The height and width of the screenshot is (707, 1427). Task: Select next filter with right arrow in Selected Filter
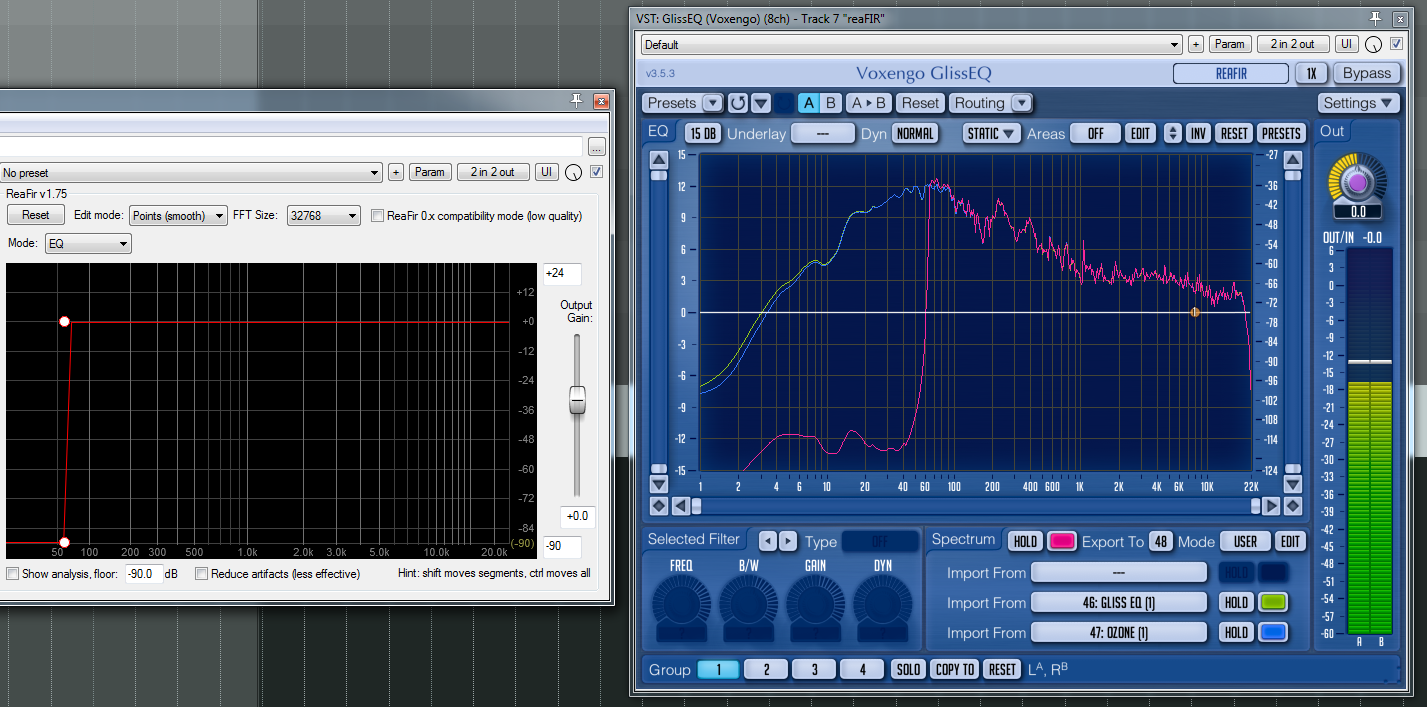coord(788,541)
